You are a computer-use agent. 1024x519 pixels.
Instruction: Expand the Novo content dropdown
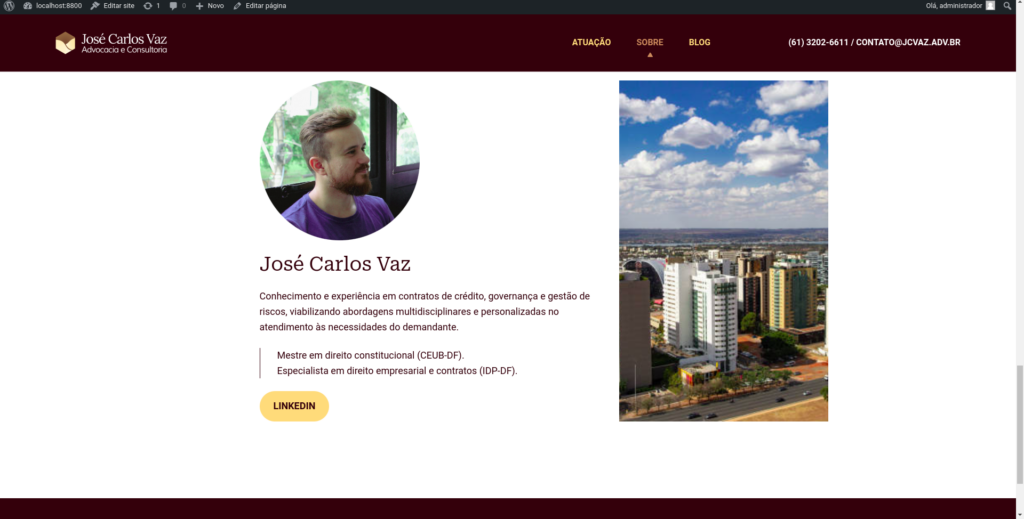click(209, 6)
